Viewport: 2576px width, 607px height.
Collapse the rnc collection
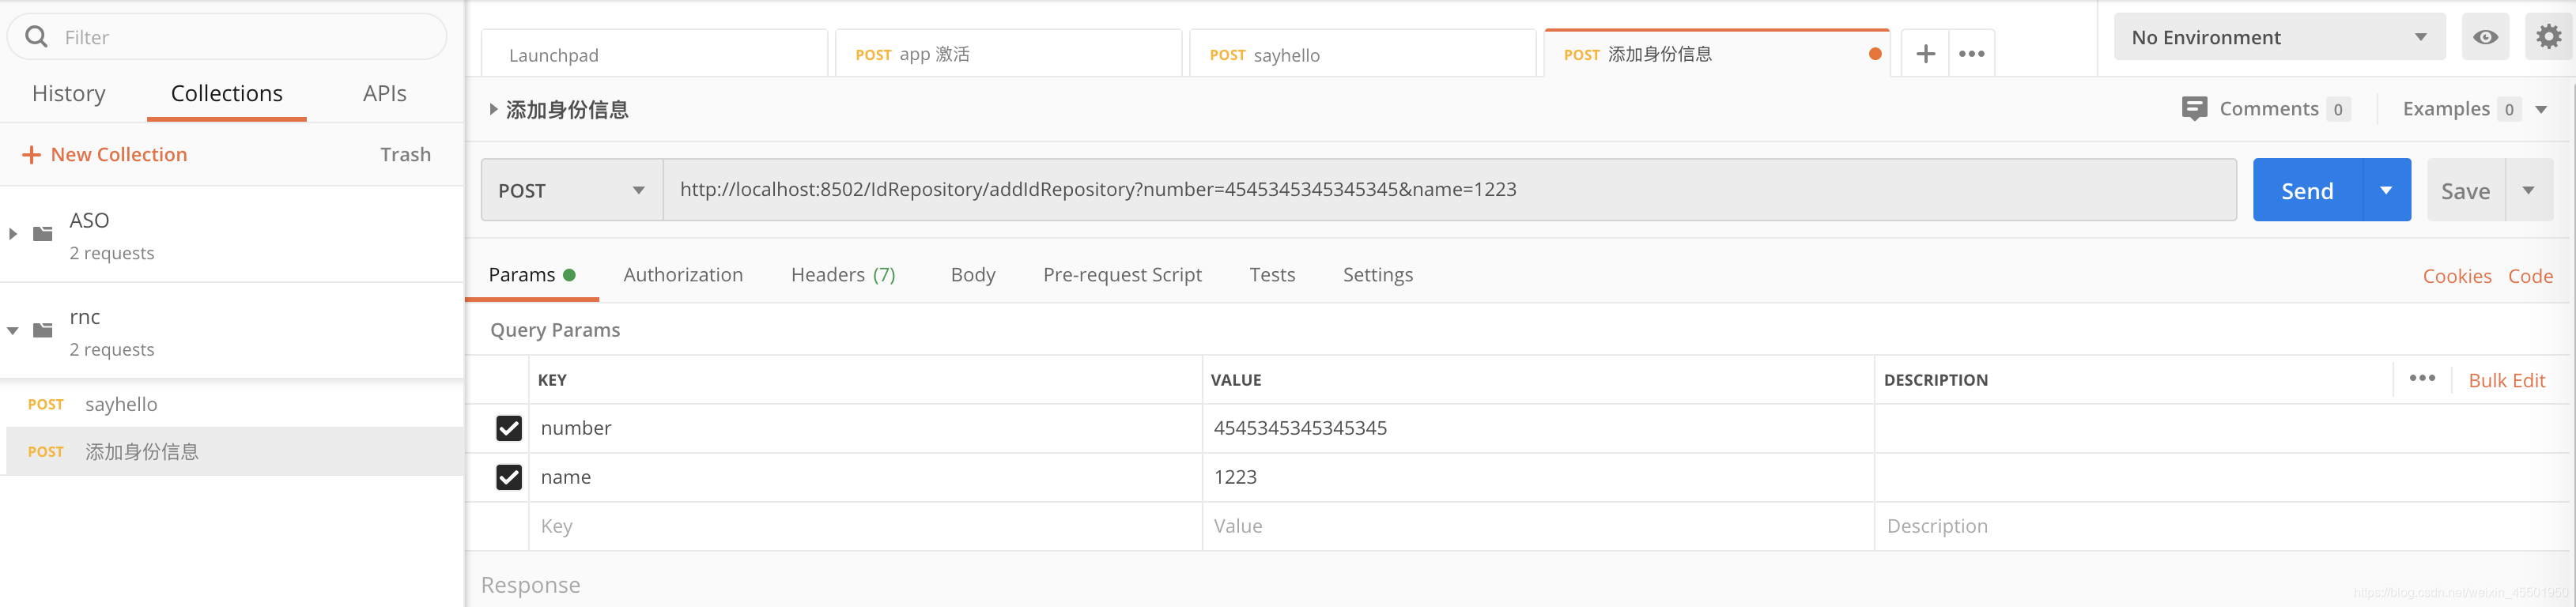click(13, 330)
